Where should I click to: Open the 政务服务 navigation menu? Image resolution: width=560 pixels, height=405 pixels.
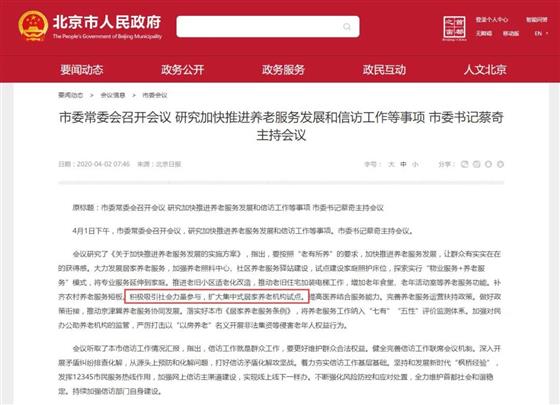point(283,69)
